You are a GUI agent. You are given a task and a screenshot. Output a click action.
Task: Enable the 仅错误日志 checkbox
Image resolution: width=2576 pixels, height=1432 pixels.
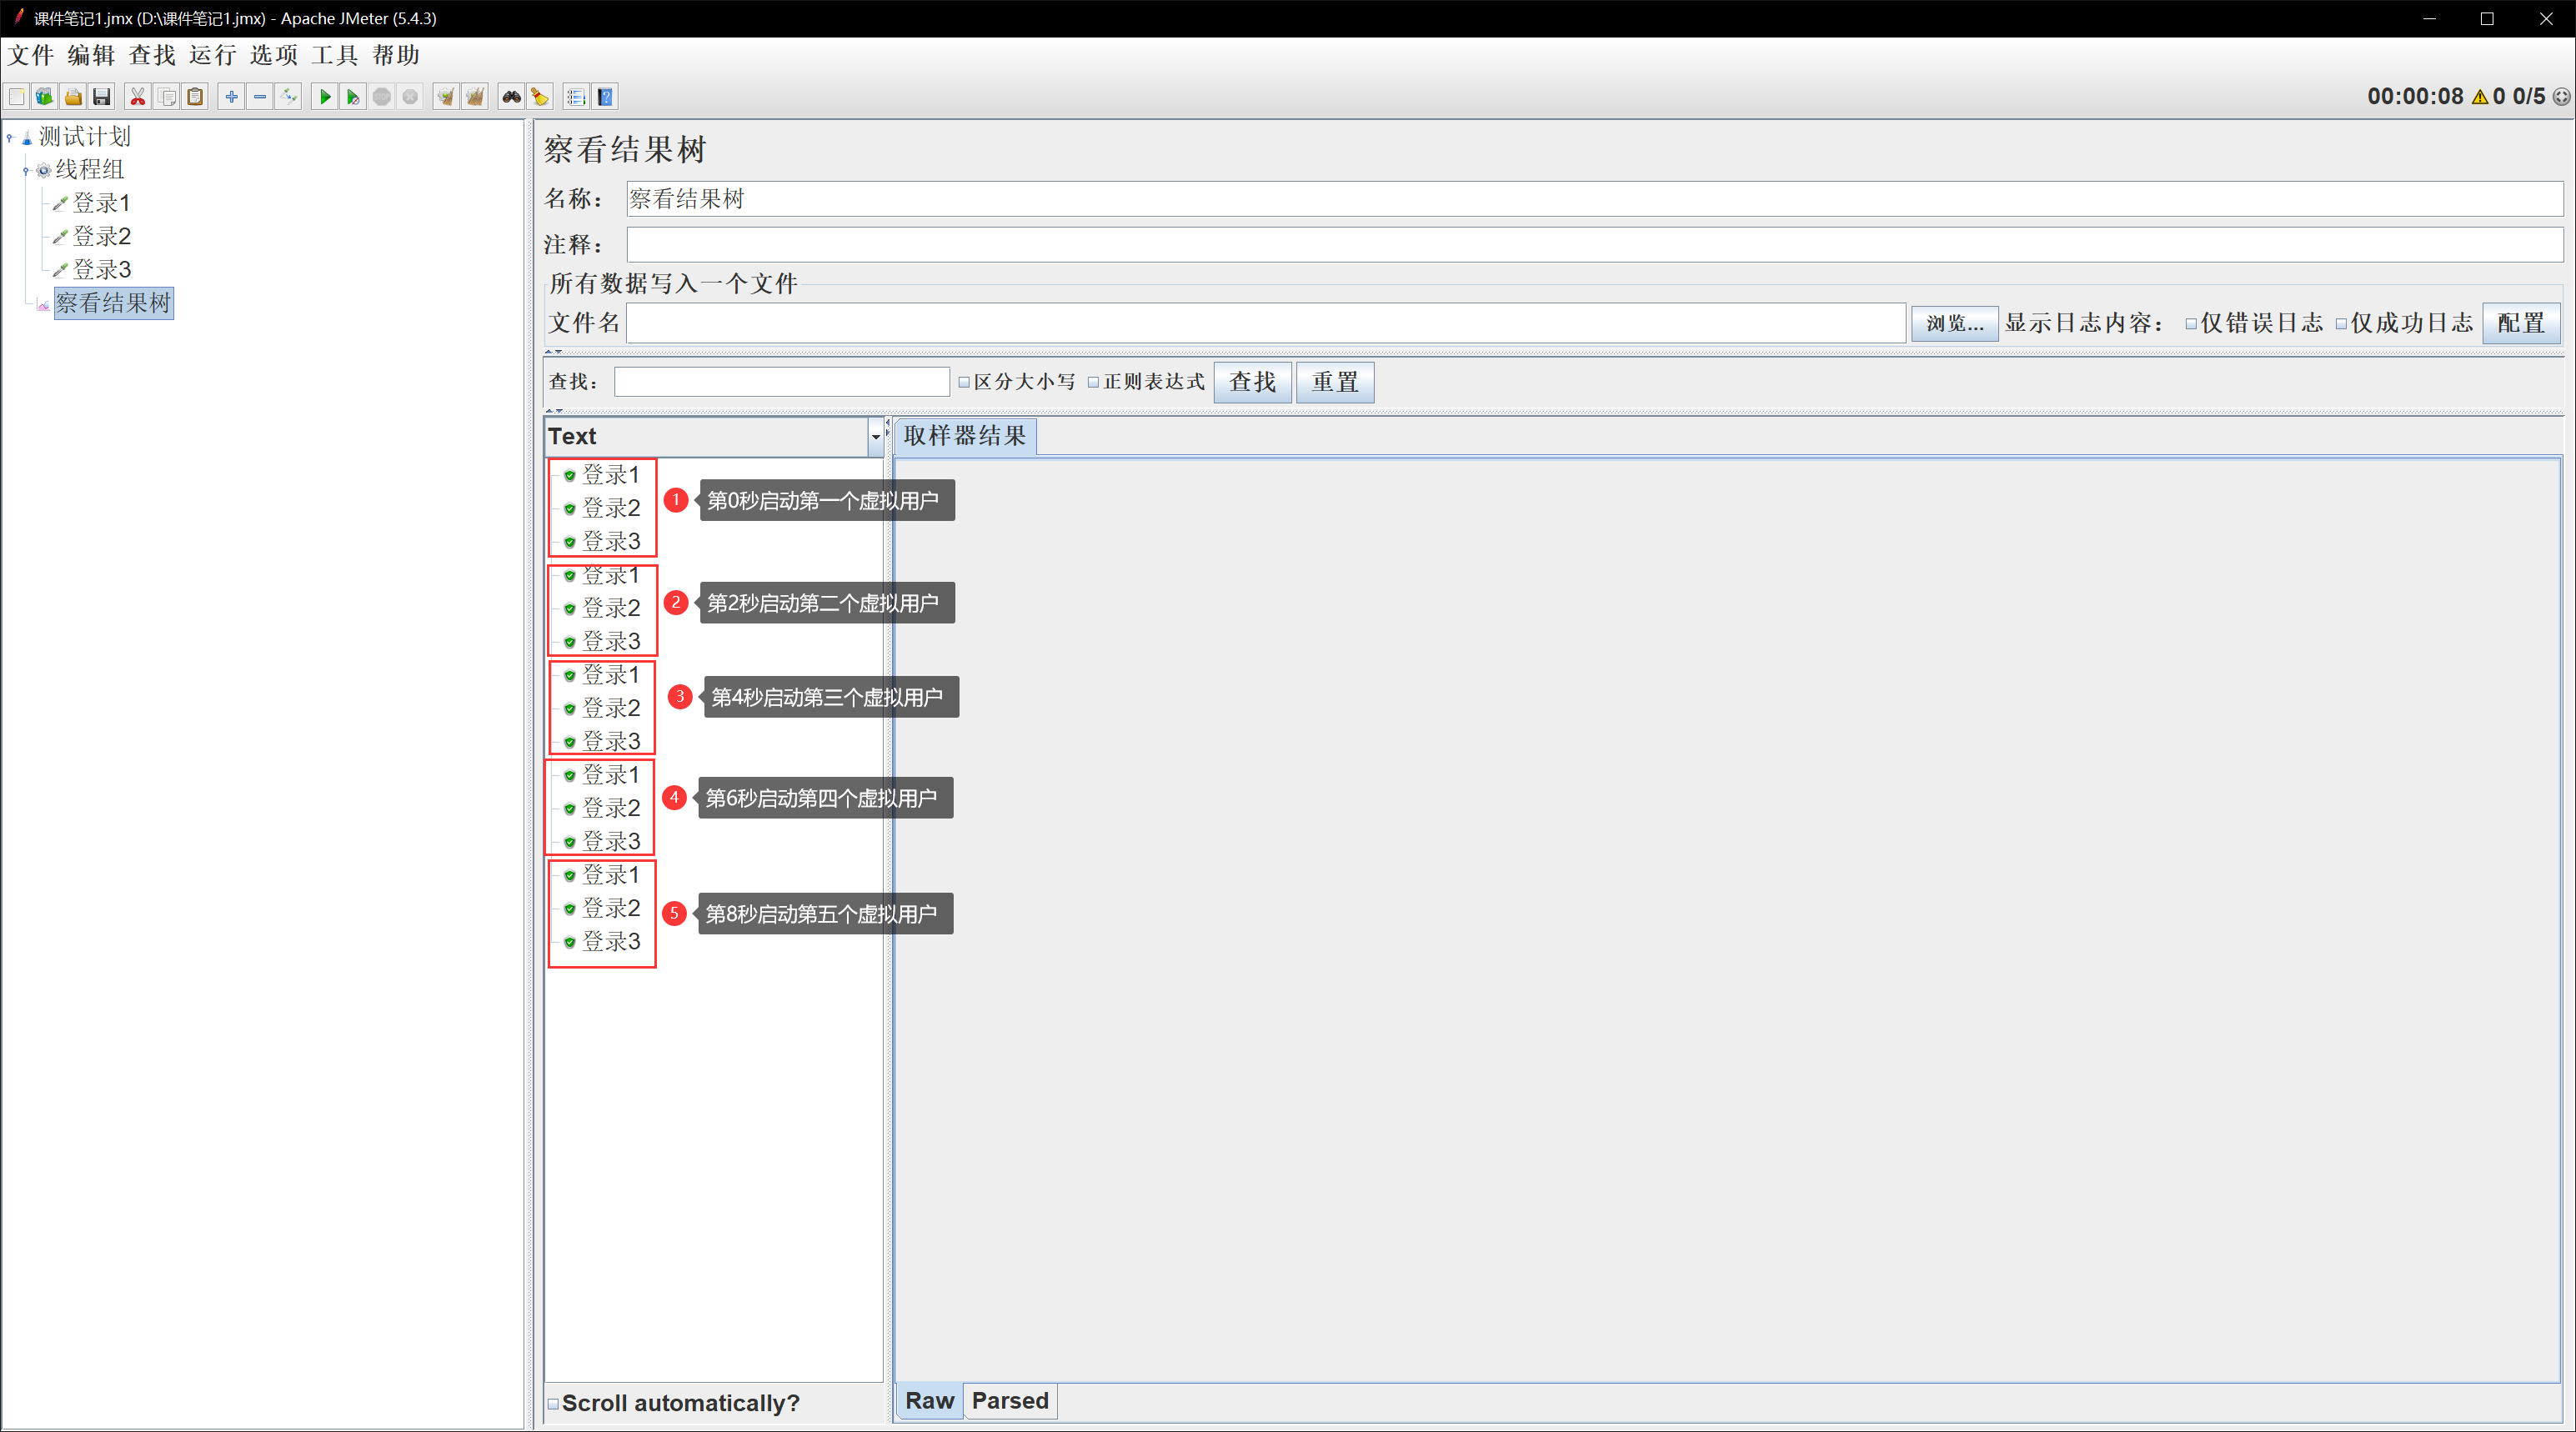(x=2191, y=324)
